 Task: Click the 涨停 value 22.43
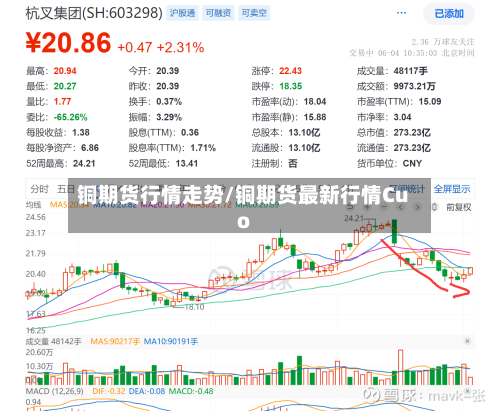click(x=290, y=71)
